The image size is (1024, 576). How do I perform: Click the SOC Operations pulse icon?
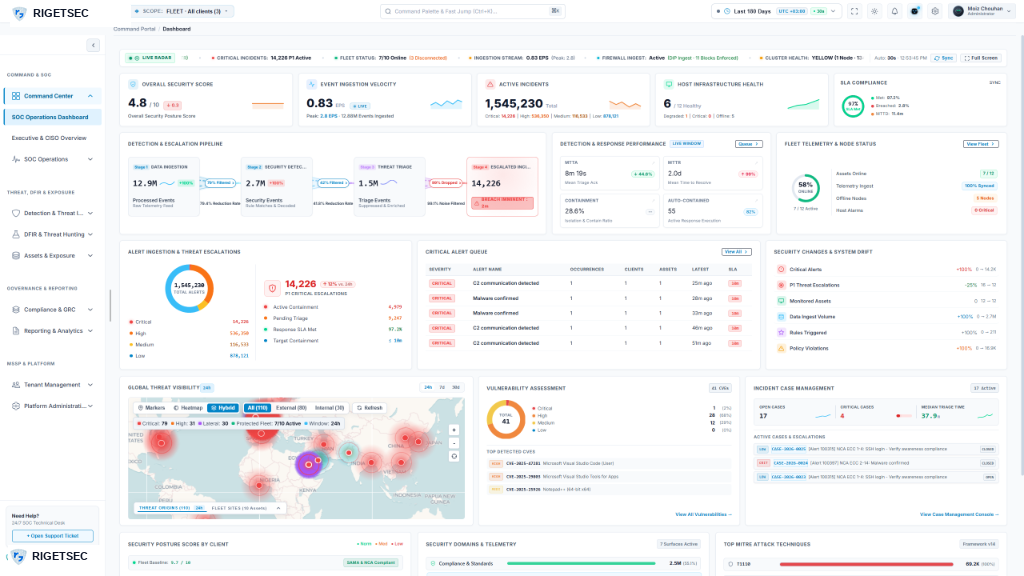point(16,159)
